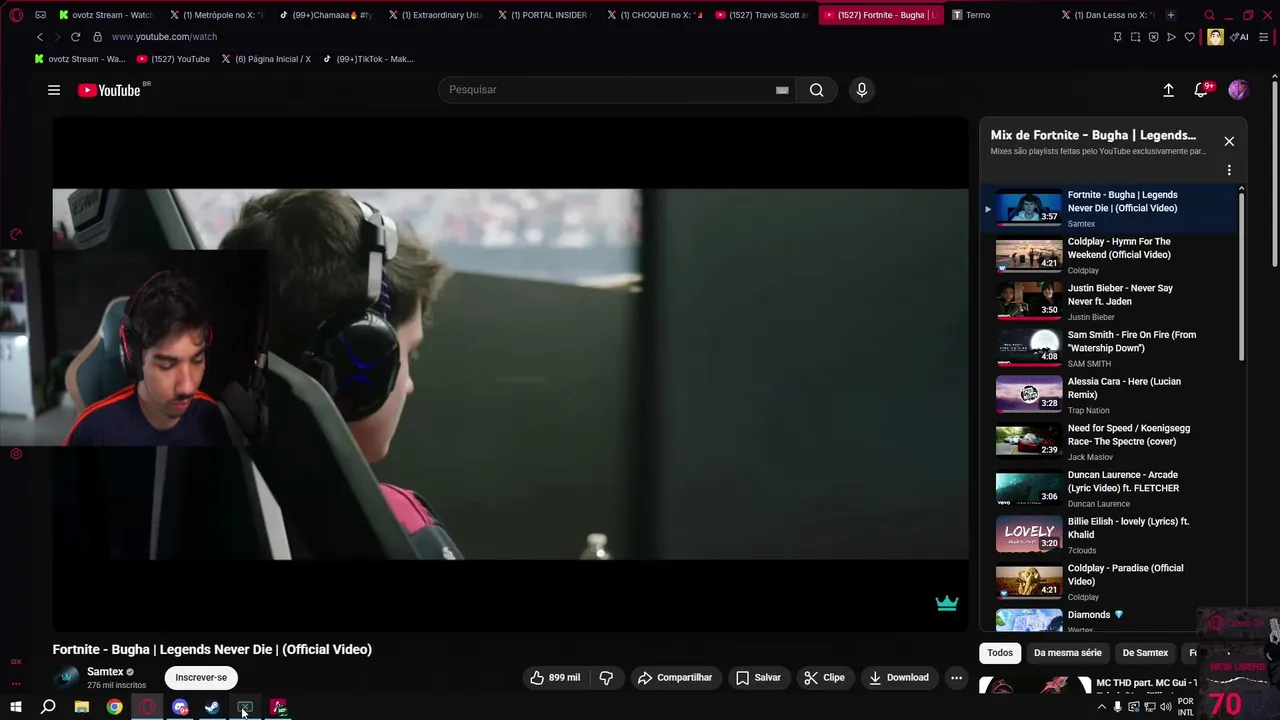This screenshot has height=720, width=1280.
Task: Open the on-screen keyboard in search box
Action: [782, 90]
